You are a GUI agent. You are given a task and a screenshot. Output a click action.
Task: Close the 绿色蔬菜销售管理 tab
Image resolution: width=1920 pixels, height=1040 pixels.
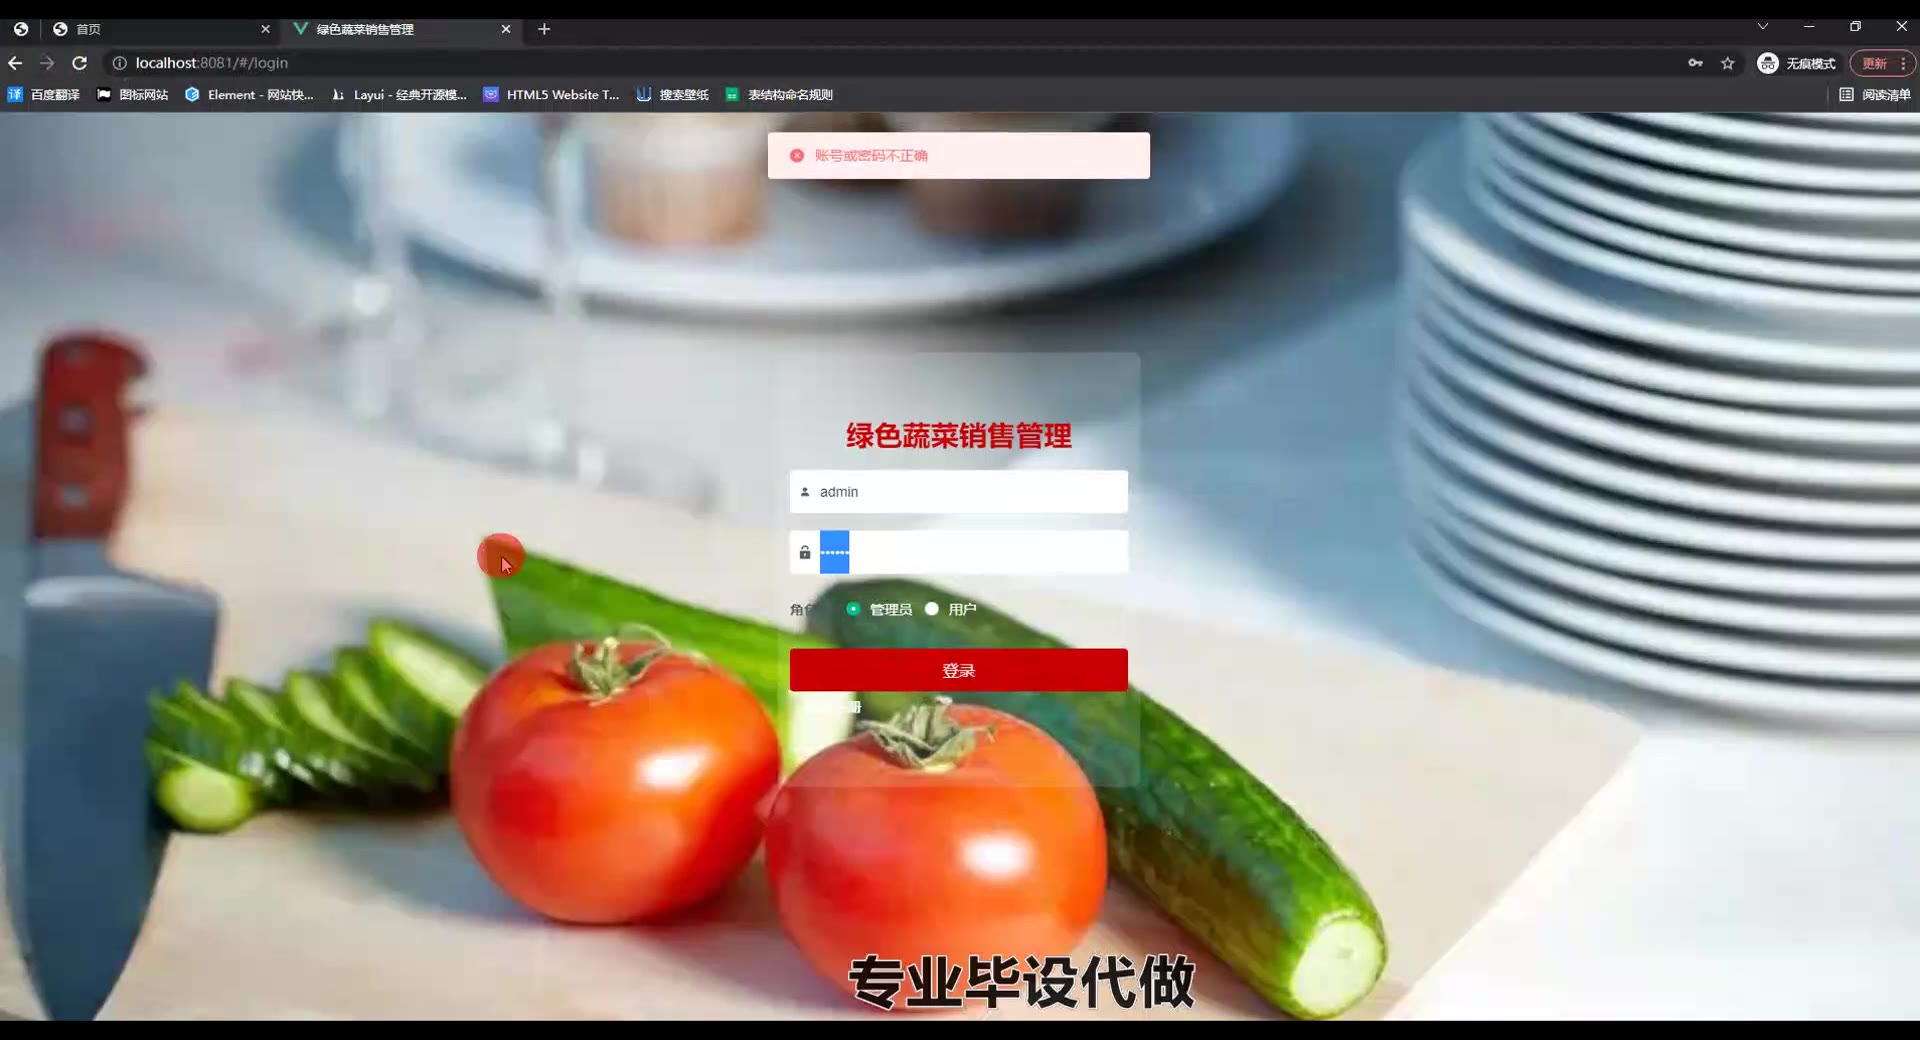coord(506,29)
